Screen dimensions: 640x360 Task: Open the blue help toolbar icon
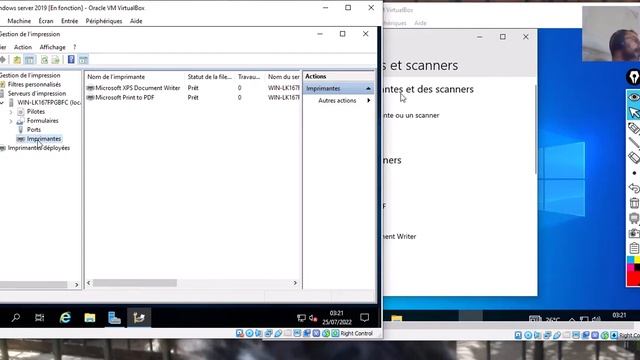[x=71, y=60]
